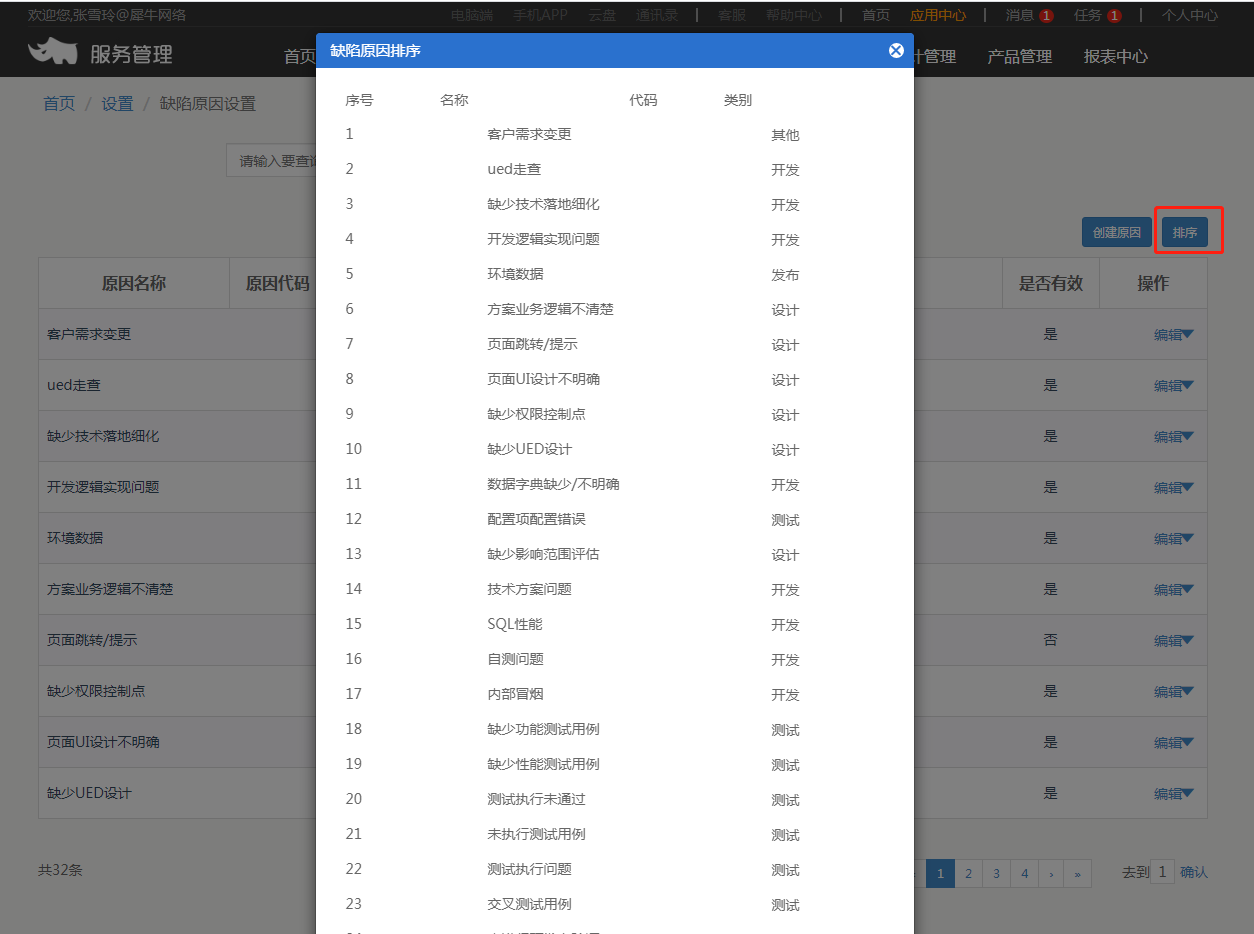Screen dimensions: 1254x934
Task: Click the rhino logo icon
Action: click(x=53, y=51)
